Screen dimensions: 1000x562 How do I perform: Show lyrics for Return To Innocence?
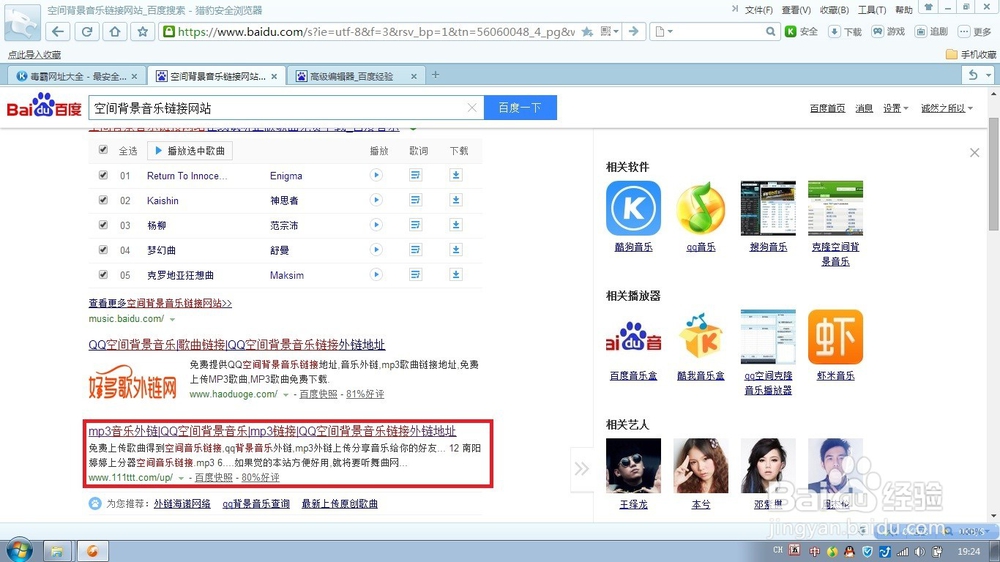pos(415,175)
